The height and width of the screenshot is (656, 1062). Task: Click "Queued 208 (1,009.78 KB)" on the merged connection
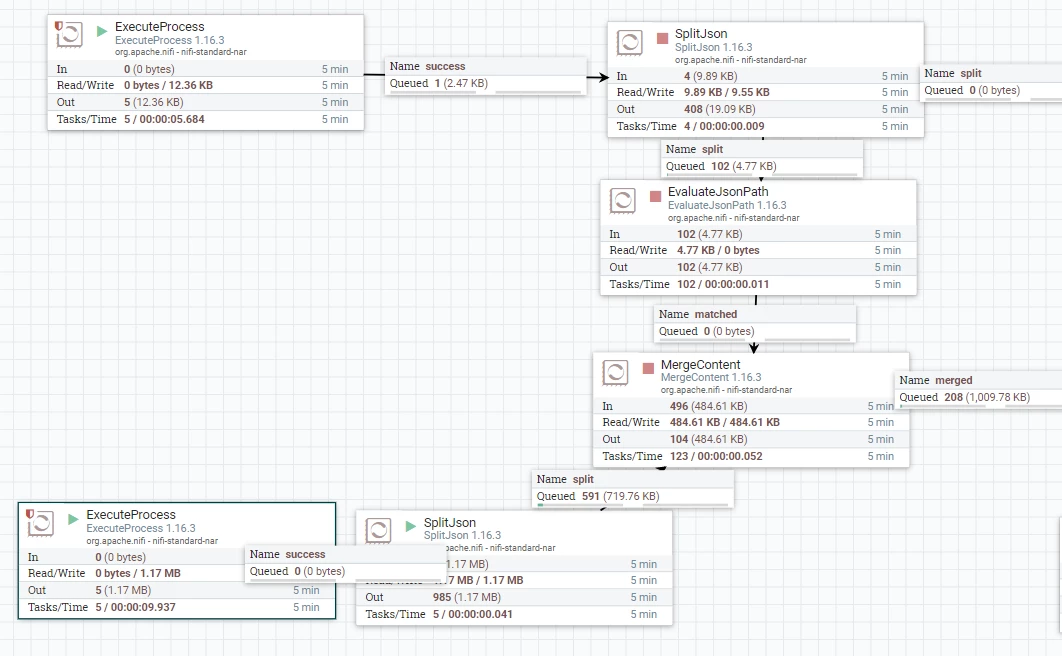tap(964, 397)
